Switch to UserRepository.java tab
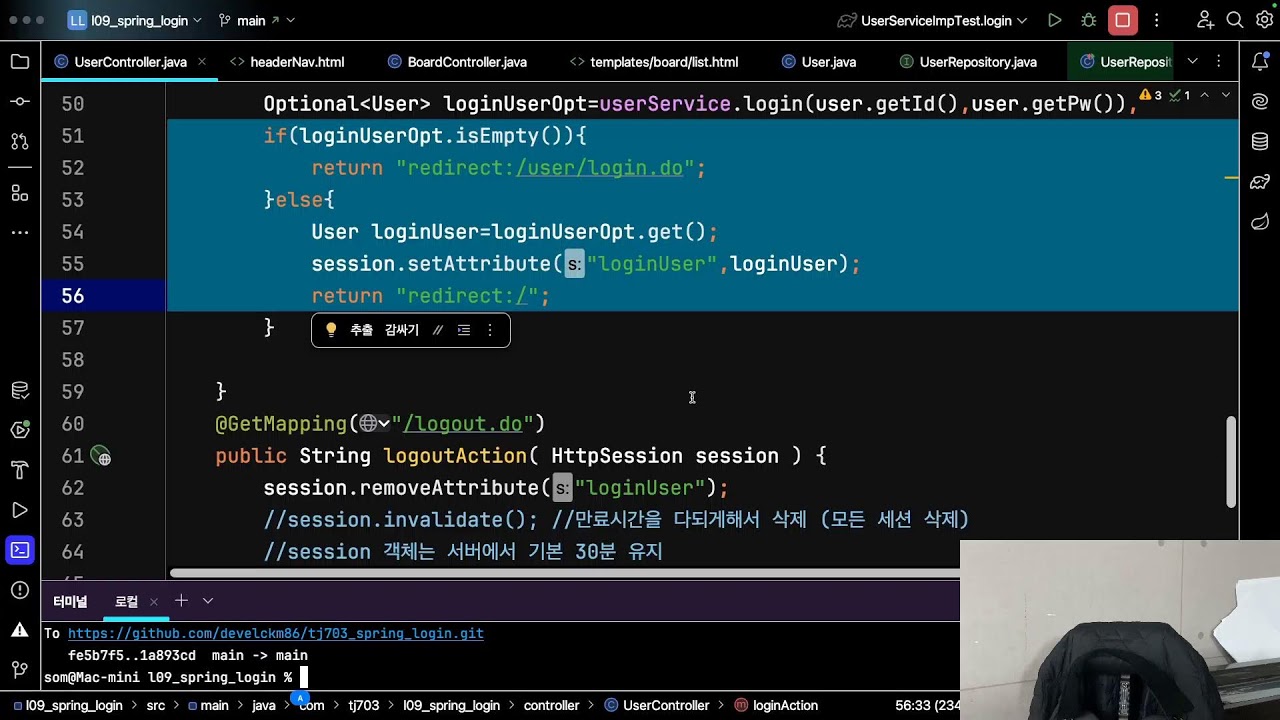Screen dimensions: 1280x720 tap(968, 62)
